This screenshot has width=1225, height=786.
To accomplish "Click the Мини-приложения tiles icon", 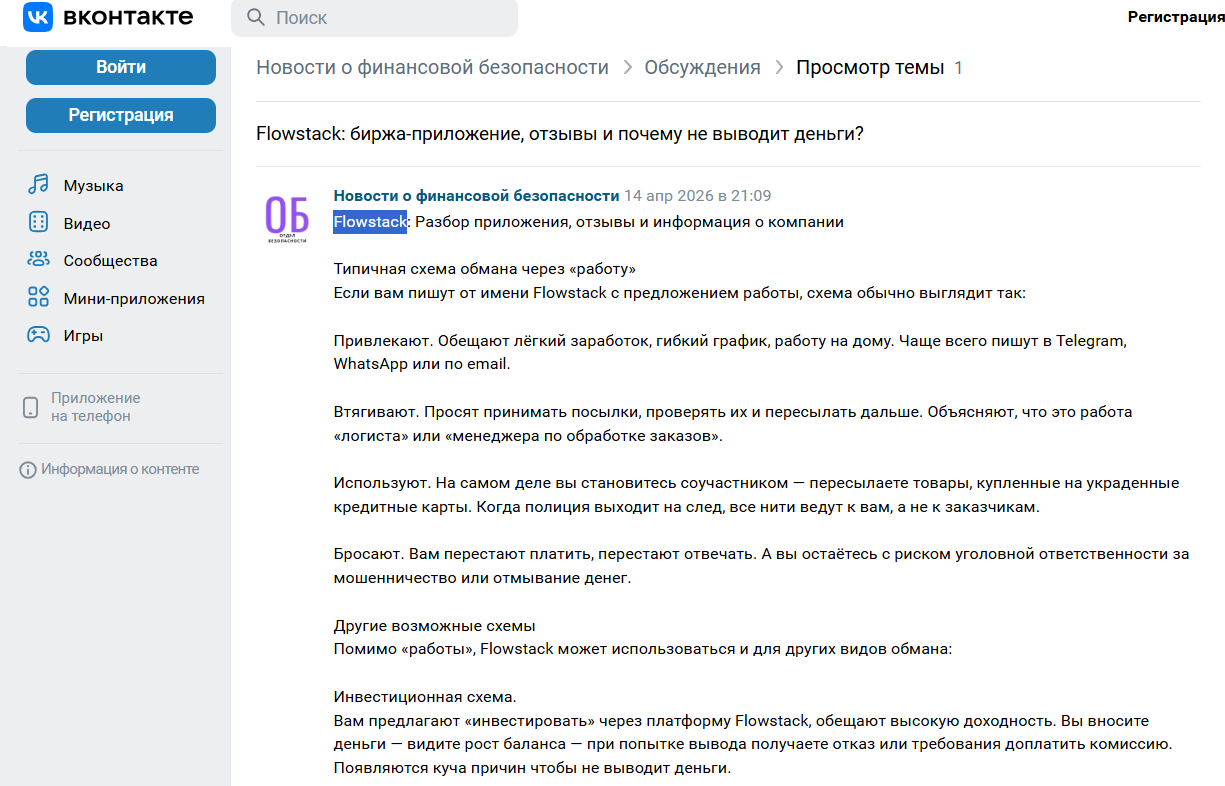I will point(38,298).
